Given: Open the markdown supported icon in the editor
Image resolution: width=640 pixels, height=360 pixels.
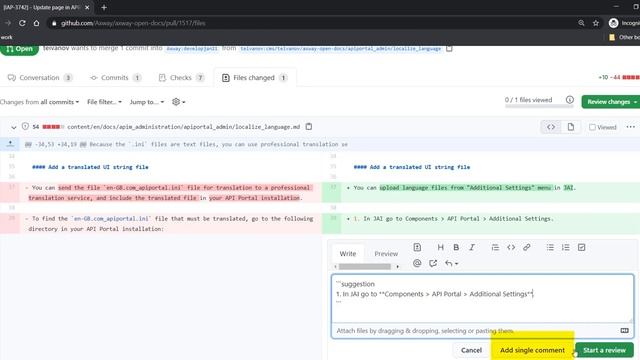Looking at the screenshot, I should click(x=624, y=330).
